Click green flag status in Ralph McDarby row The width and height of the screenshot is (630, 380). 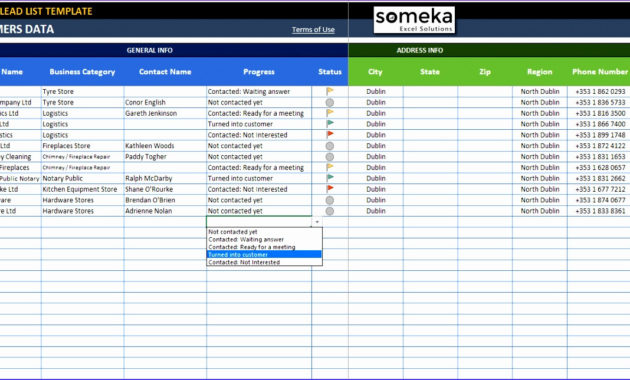[x=330, y=178]
